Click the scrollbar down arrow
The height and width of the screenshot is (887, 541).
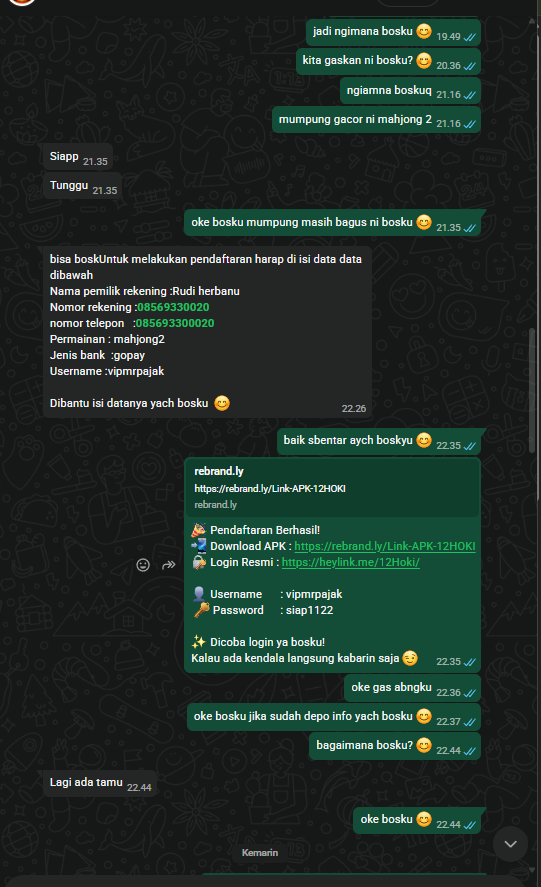pyautogui.click(x=532, y=870)
